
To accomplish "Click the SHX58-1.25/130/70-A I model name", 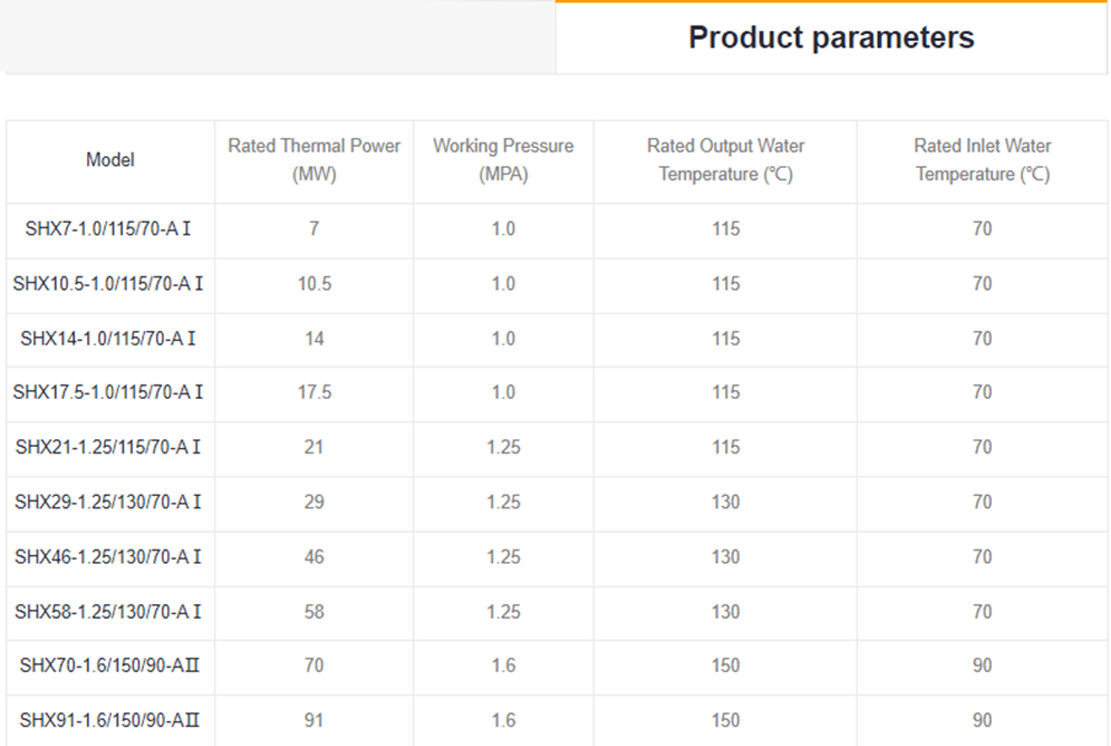I will click(x=108, y=611).
